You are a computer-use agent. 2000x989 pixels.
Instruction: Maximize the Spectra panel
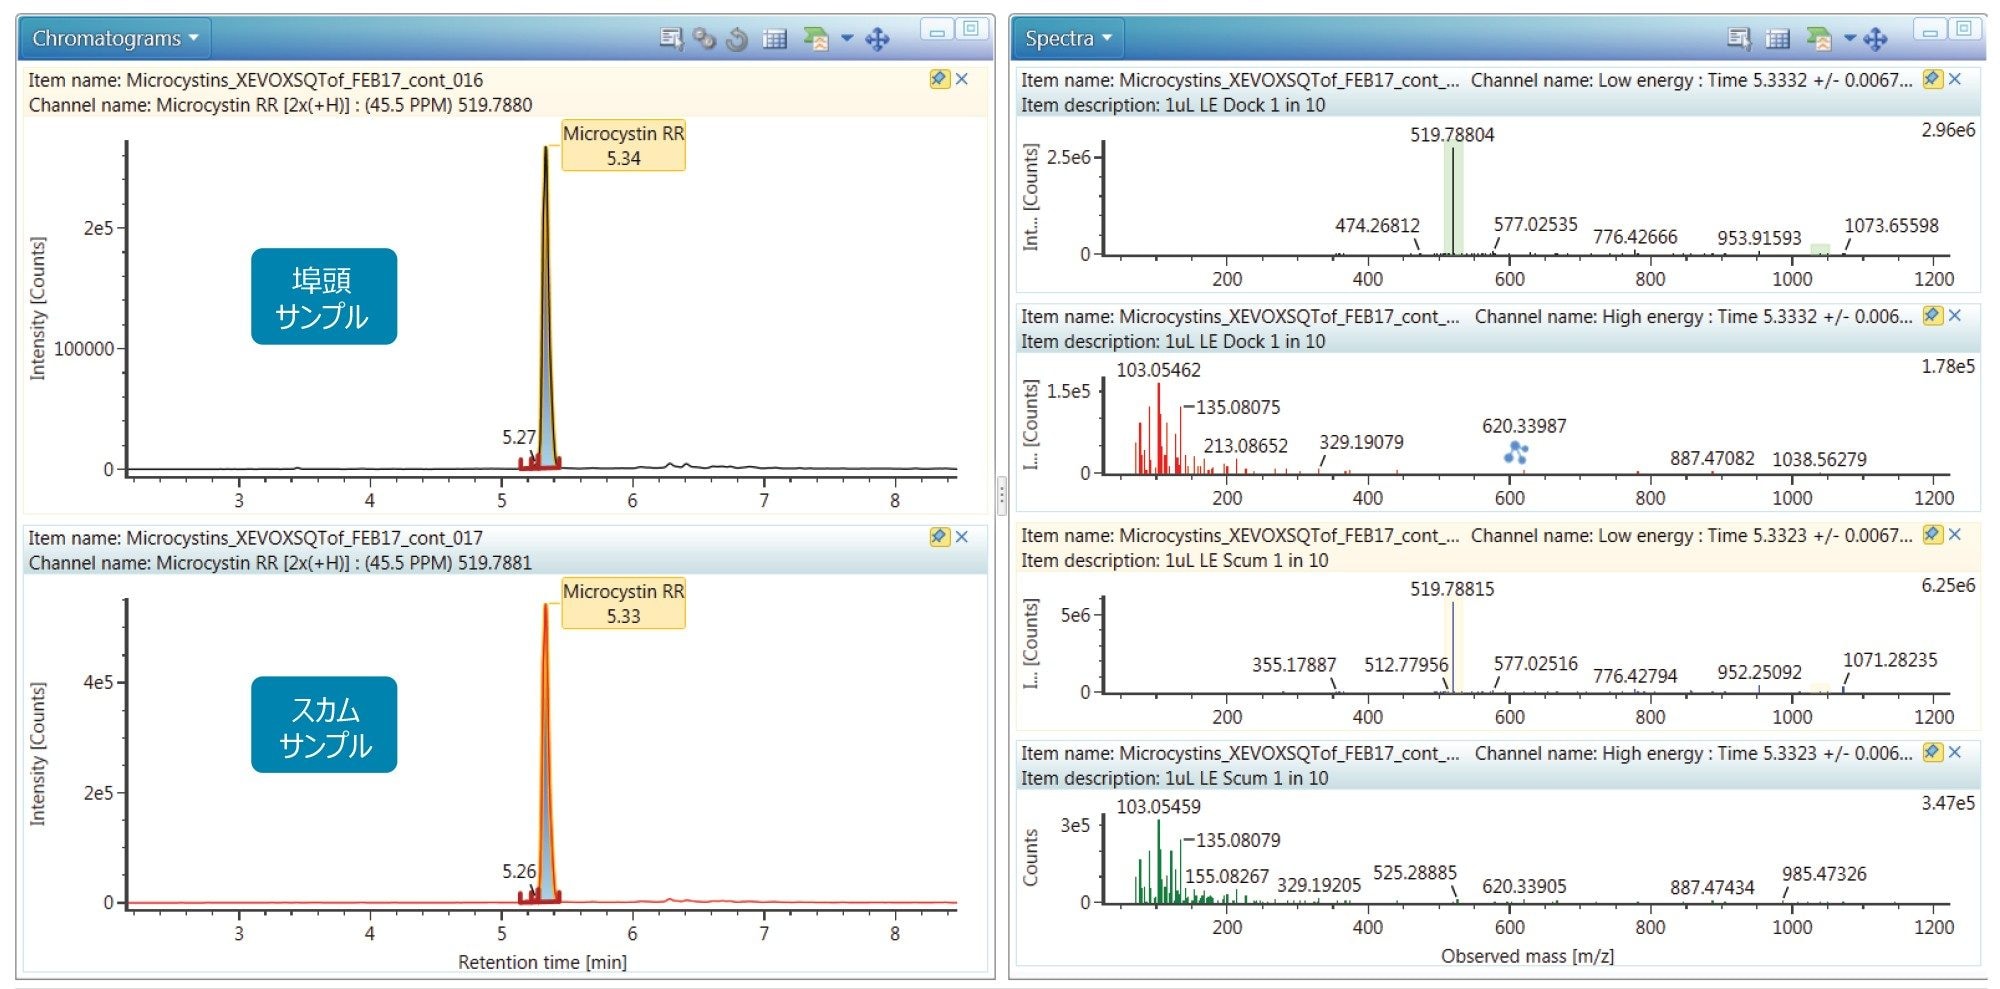[1964, 29]
